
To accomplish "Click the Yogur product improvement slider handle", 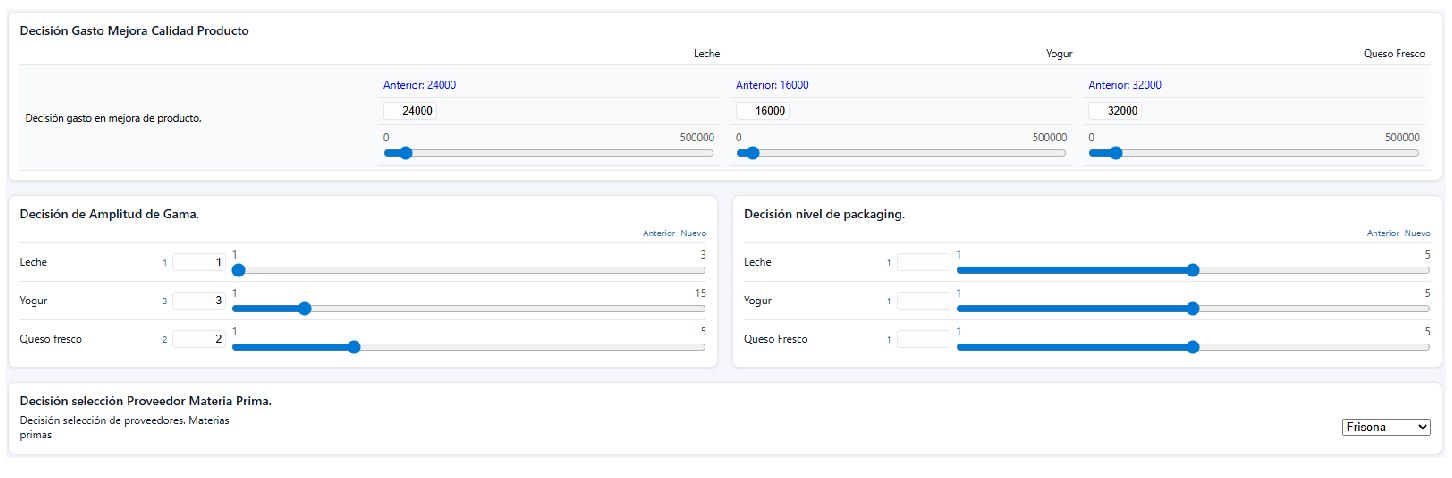I will (x=753, y=153).
